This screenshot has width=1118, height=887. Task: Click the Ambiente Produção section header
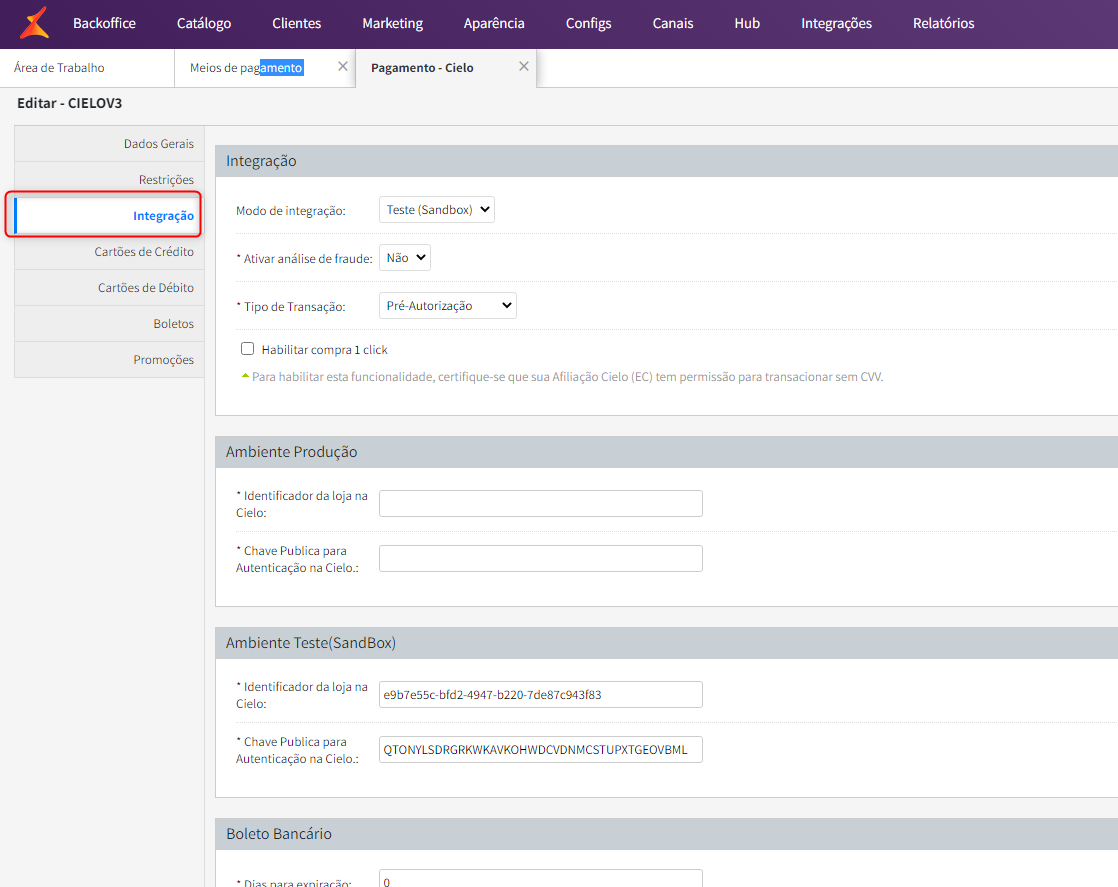coord(666,452)
